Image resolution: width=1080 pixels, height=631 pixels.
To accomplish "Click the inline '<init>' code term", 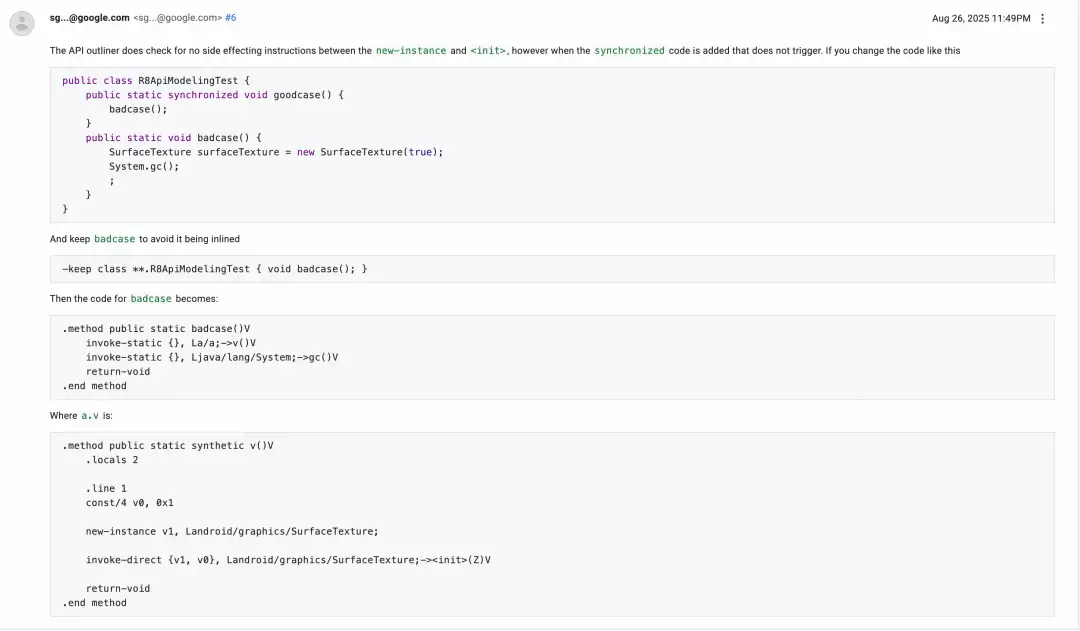I will (488, 51).
